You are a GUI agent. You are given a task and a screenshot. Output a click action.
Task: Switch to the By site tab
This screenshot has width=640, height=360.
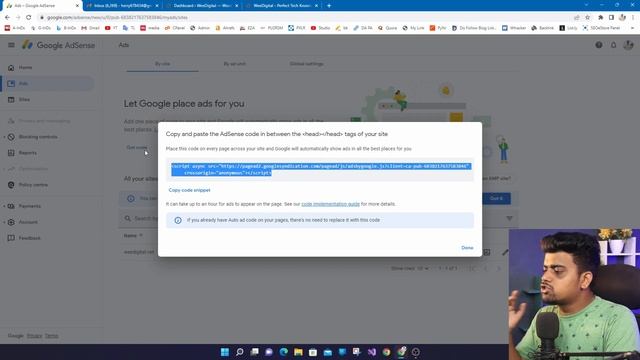(x=162, y=64)
